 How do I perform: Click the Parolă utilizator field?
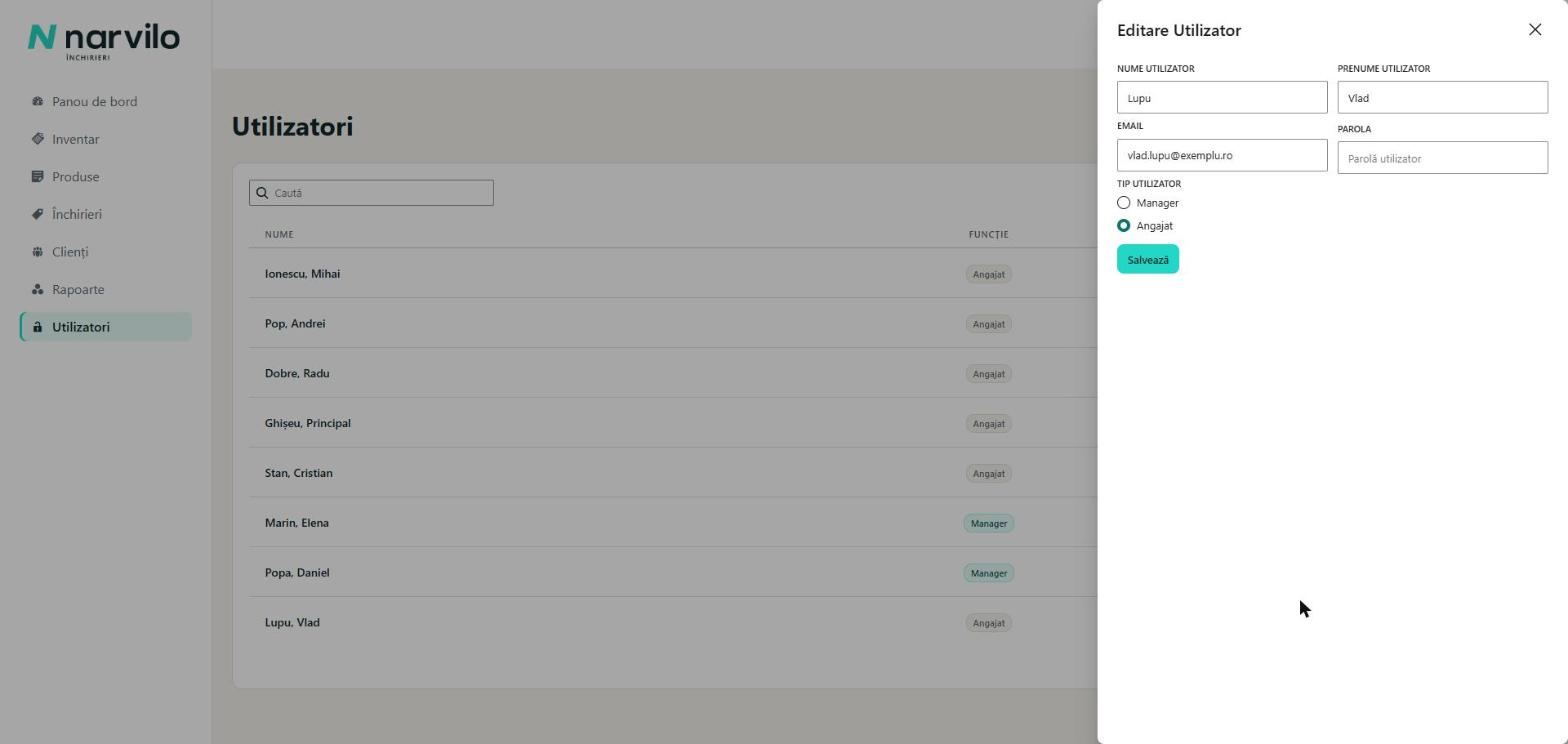click(1443, 158)
